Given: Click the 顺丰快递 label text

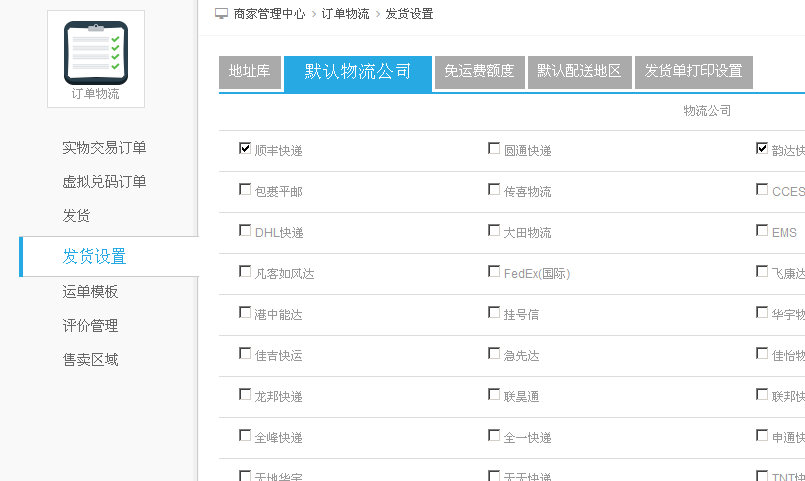Looking at the screenshot, I should [x=279, y=151].
